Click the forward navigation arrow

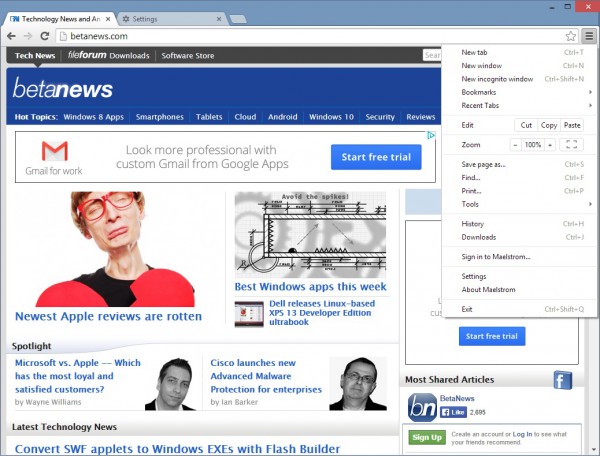click(x=28, y=36)
